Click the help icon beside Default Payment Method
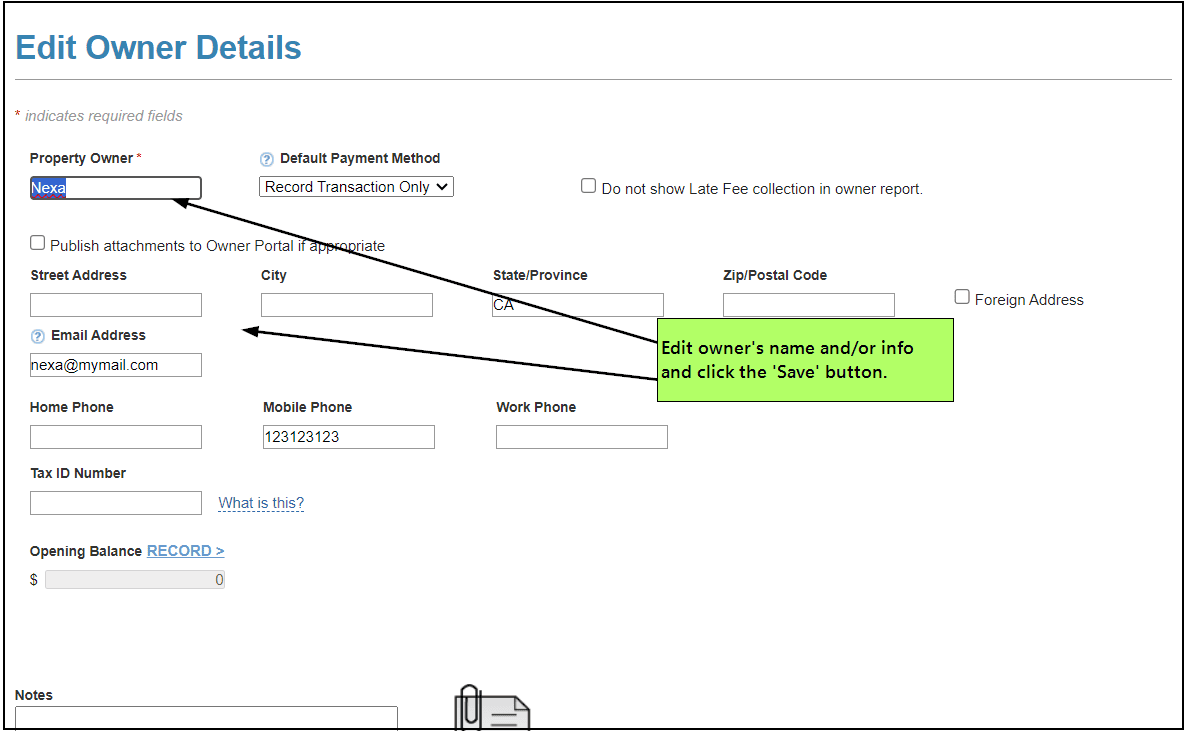This screenshot has height=731, width=1185. pyautogui.click(x=267, y=159)
